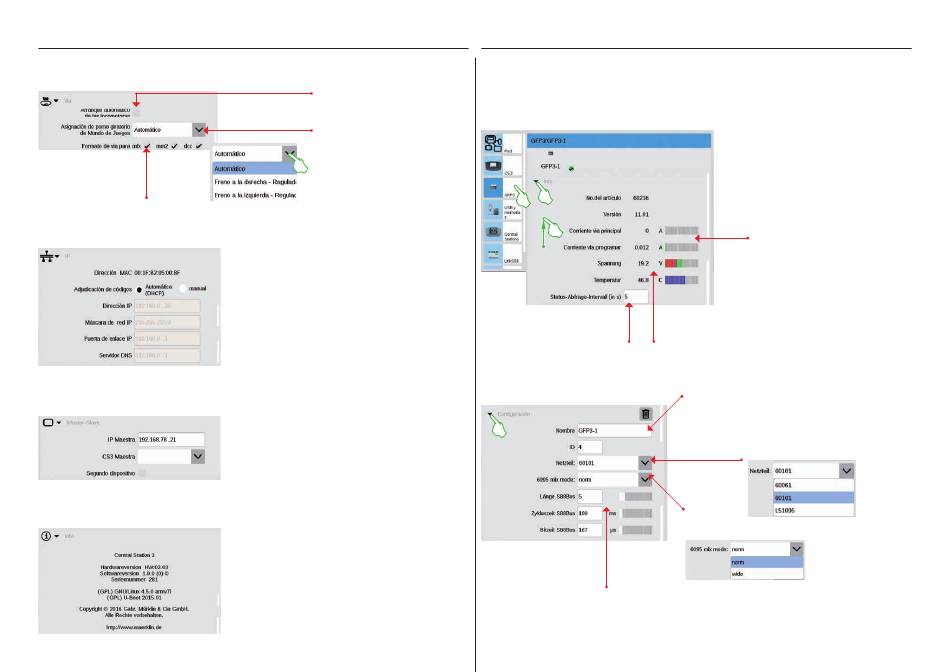Viewport: 950px width, 672px height.
Task: Expand the Vía section arrow
Action: 56,101
